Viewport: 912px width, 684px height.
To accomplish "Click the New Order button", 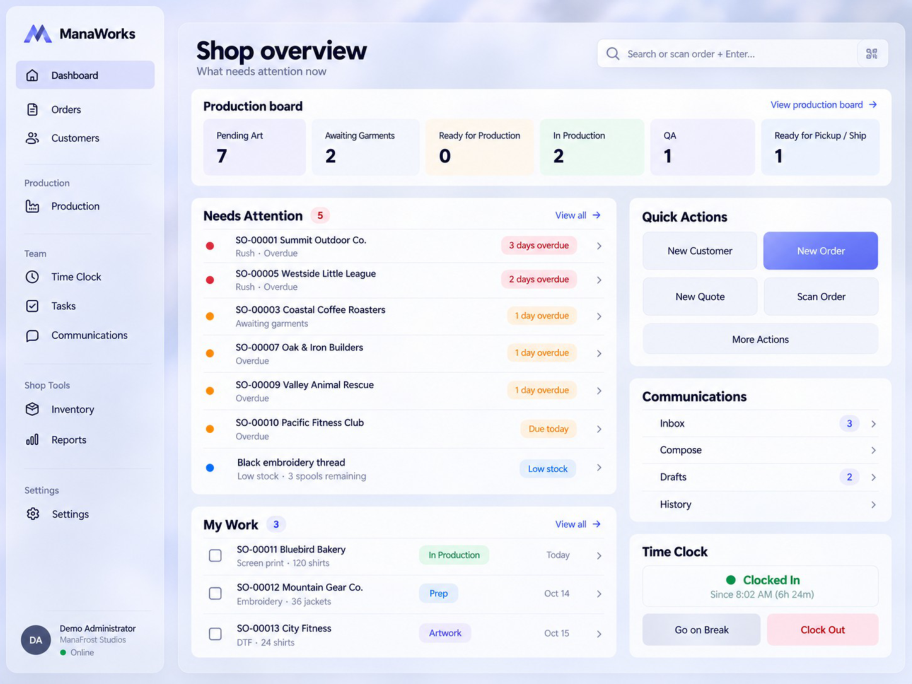I will (x=820, y=251).
